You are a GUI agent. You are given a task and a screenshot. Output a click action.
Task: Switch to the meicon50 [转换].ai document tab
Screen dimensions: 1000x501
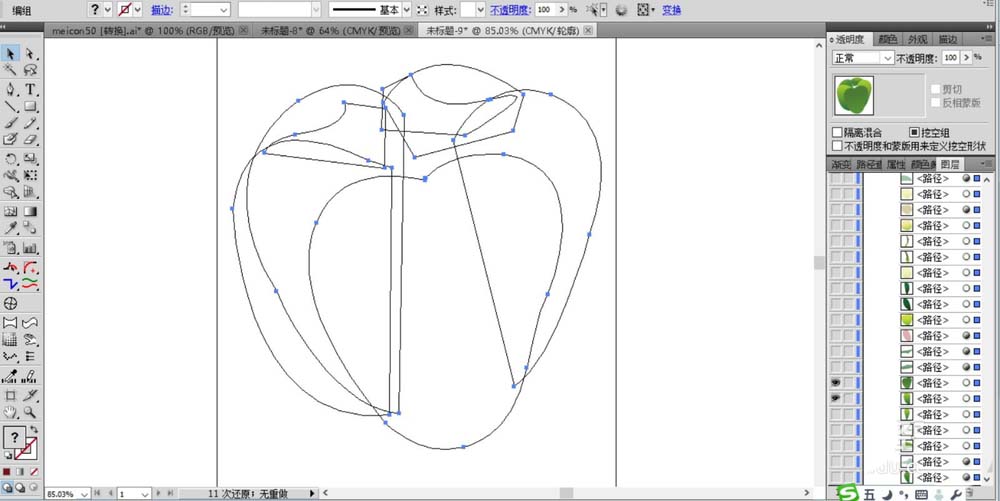[142, 31]
